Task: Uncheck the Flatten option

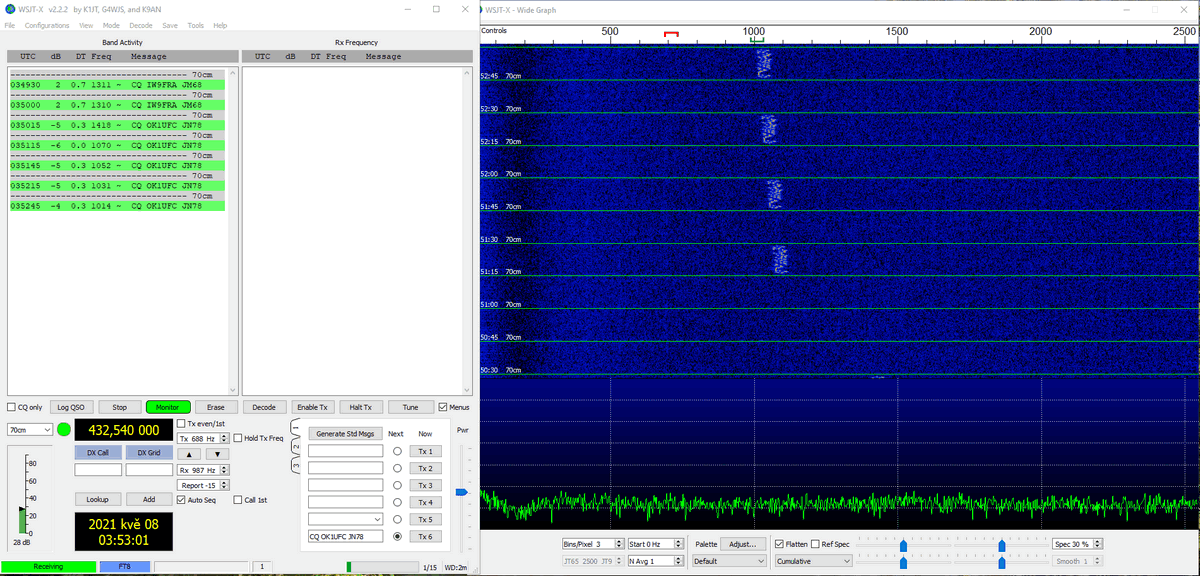Action: [x=780, y=544]
